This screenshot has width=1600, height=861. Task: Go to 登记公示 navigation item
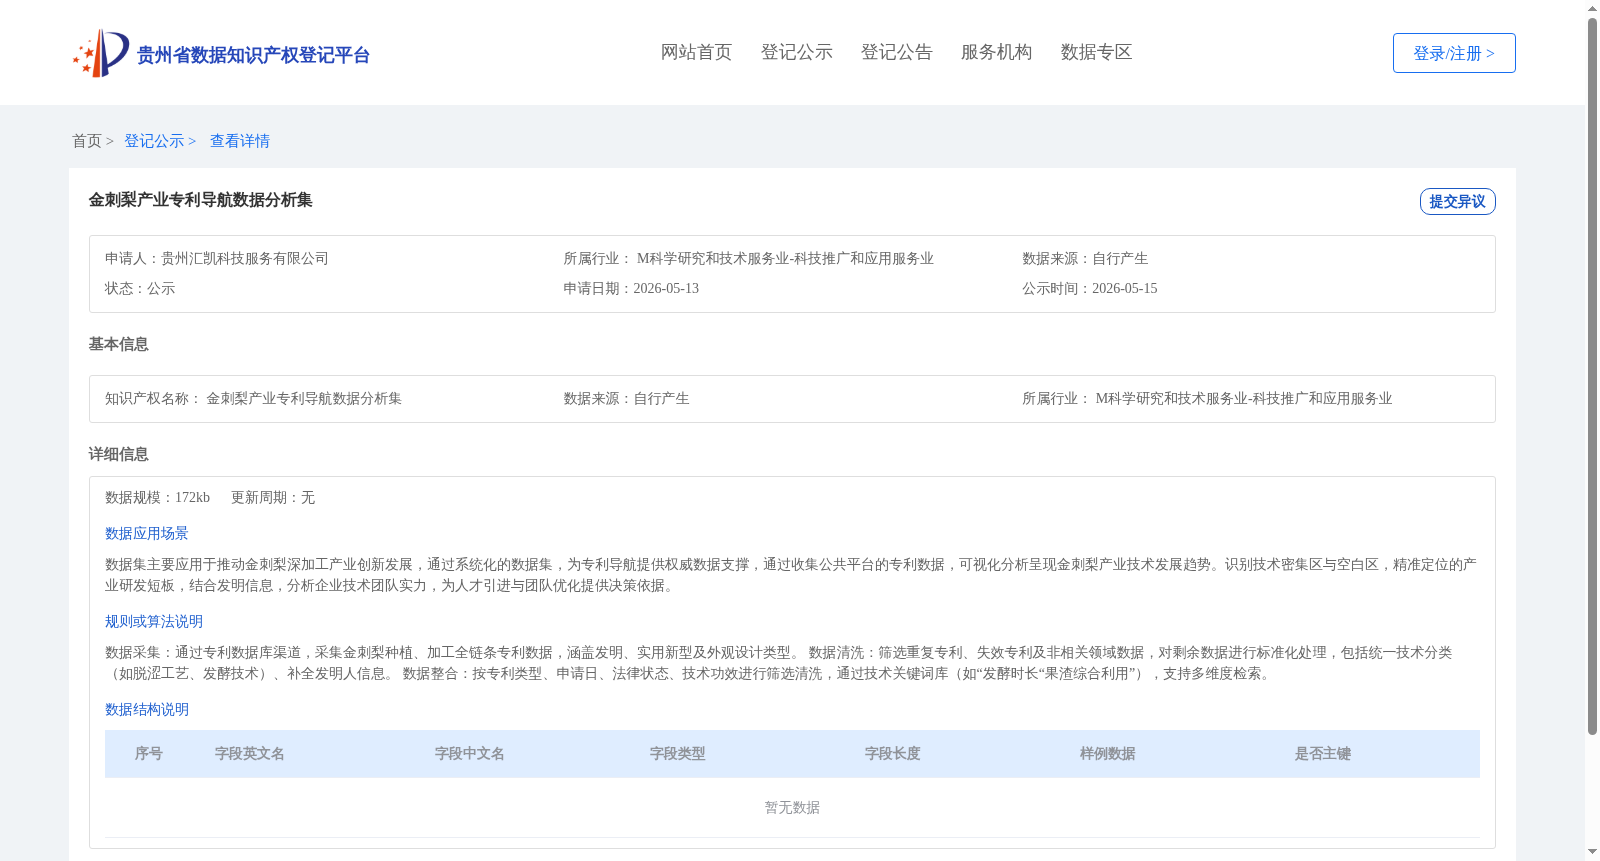(x=796, y=52)
